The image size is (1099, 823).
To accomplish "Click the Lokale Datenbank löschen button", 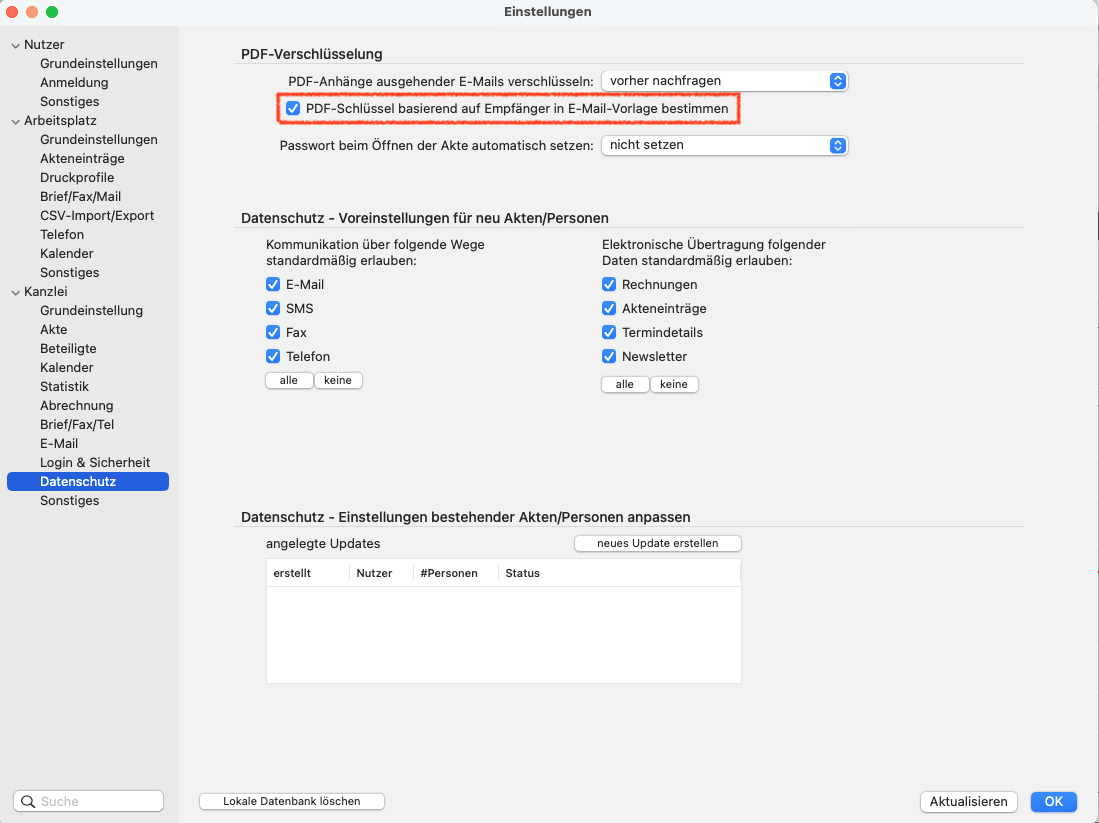I will click(292, 801).
